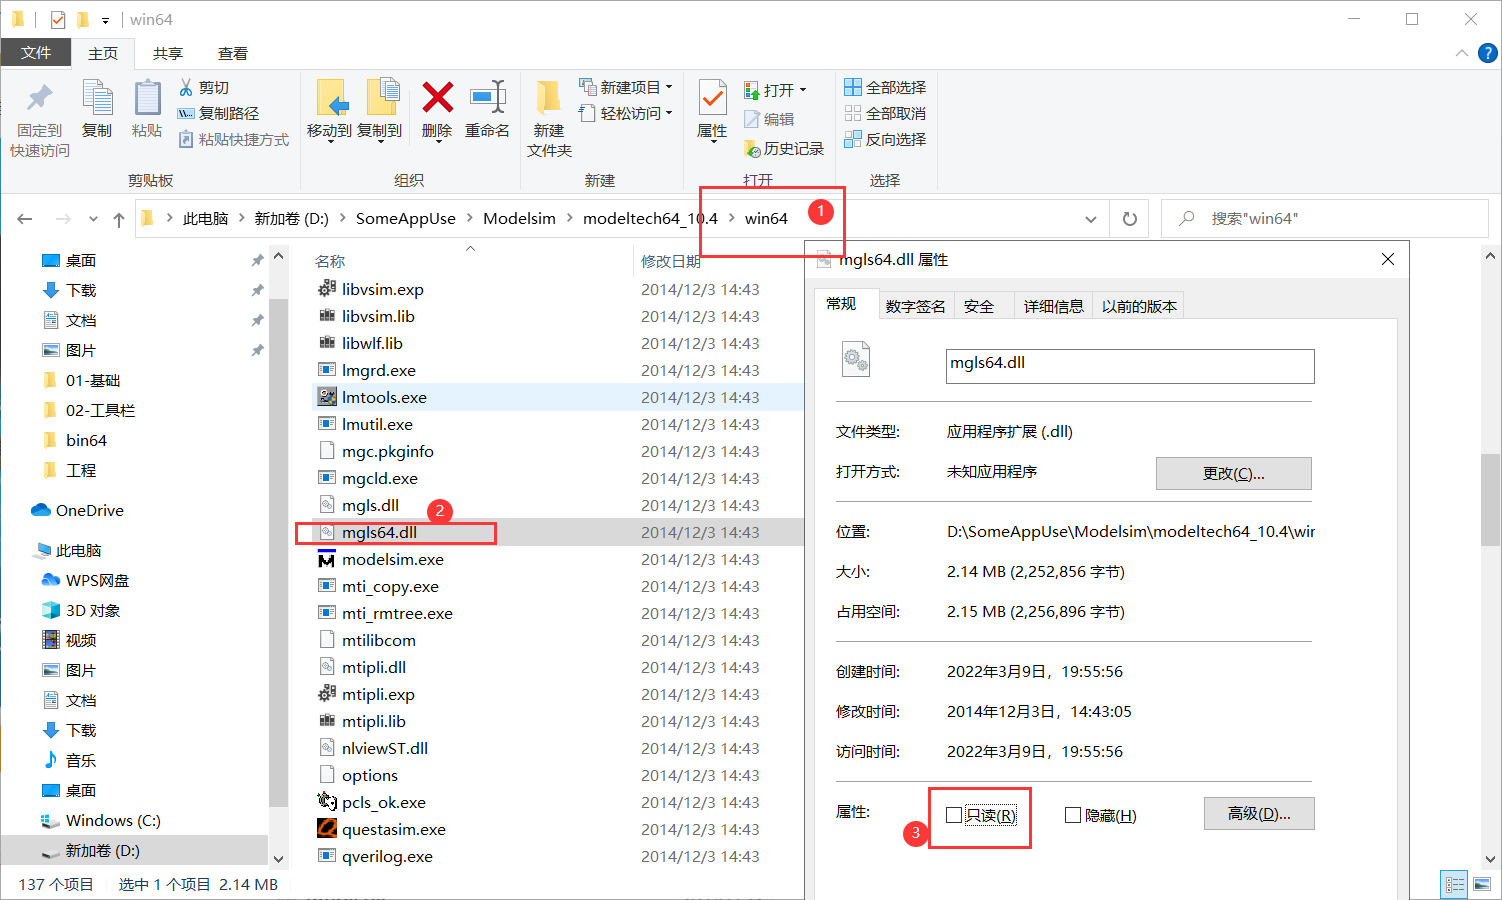Expand recent locations dropdown arrow
This screenshot has width=1502, height=900.
point(93,219)
